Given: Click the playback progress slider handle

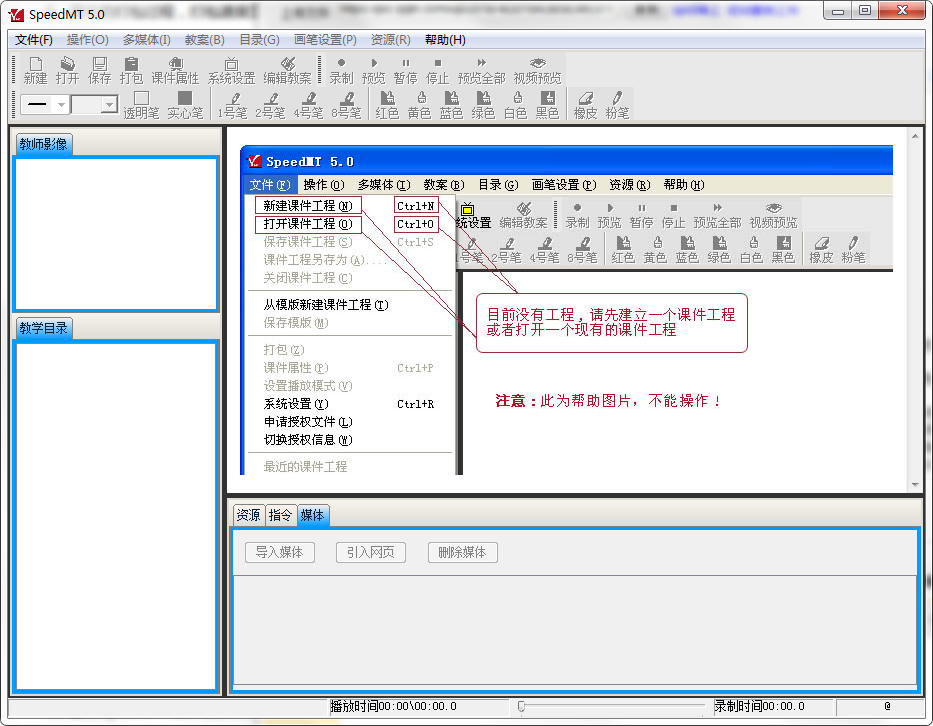Looking at the screenshot, I should pyautogui.click(x=521, y=706).
